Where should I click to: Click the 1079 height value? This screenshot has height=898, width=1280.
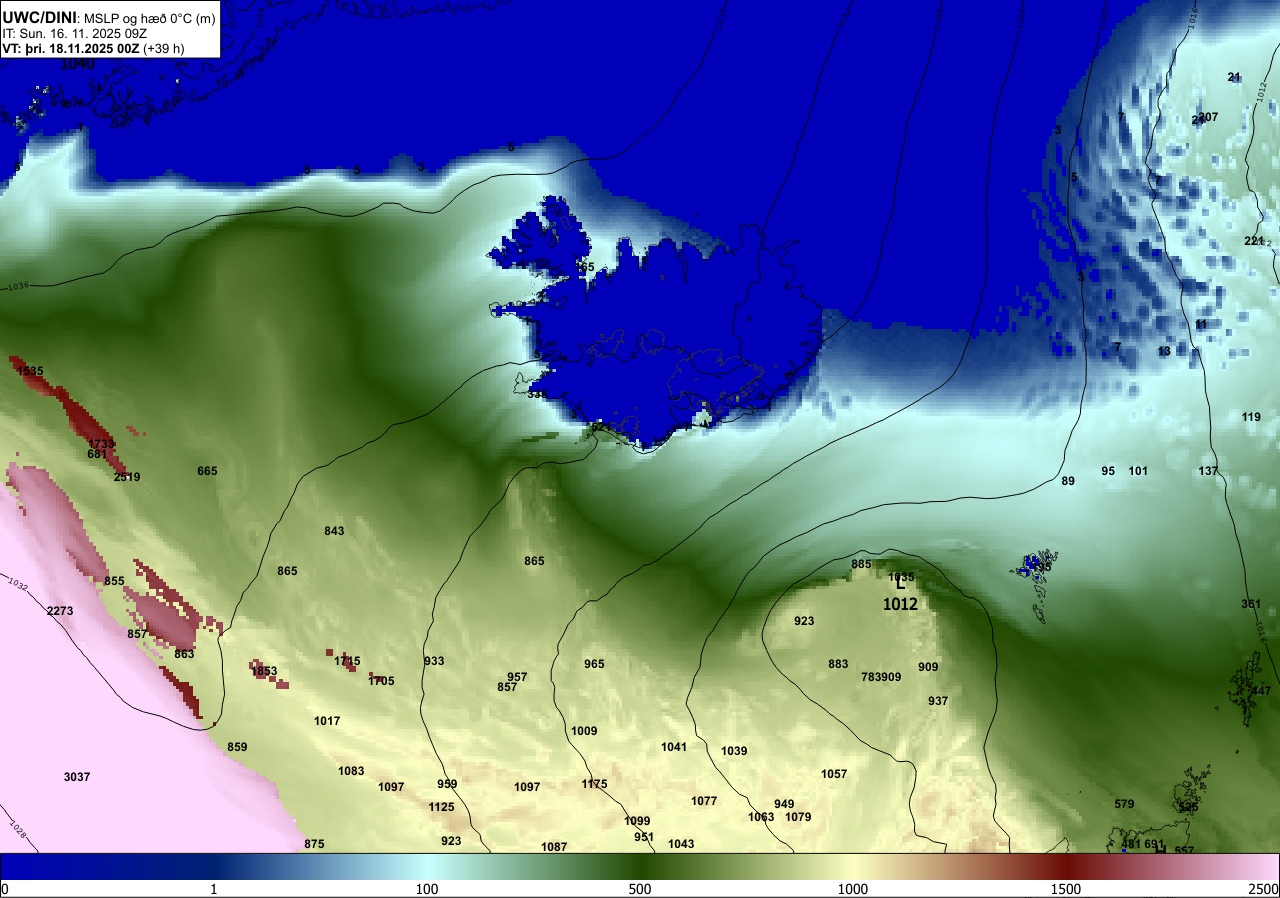(x=798, y=817)
